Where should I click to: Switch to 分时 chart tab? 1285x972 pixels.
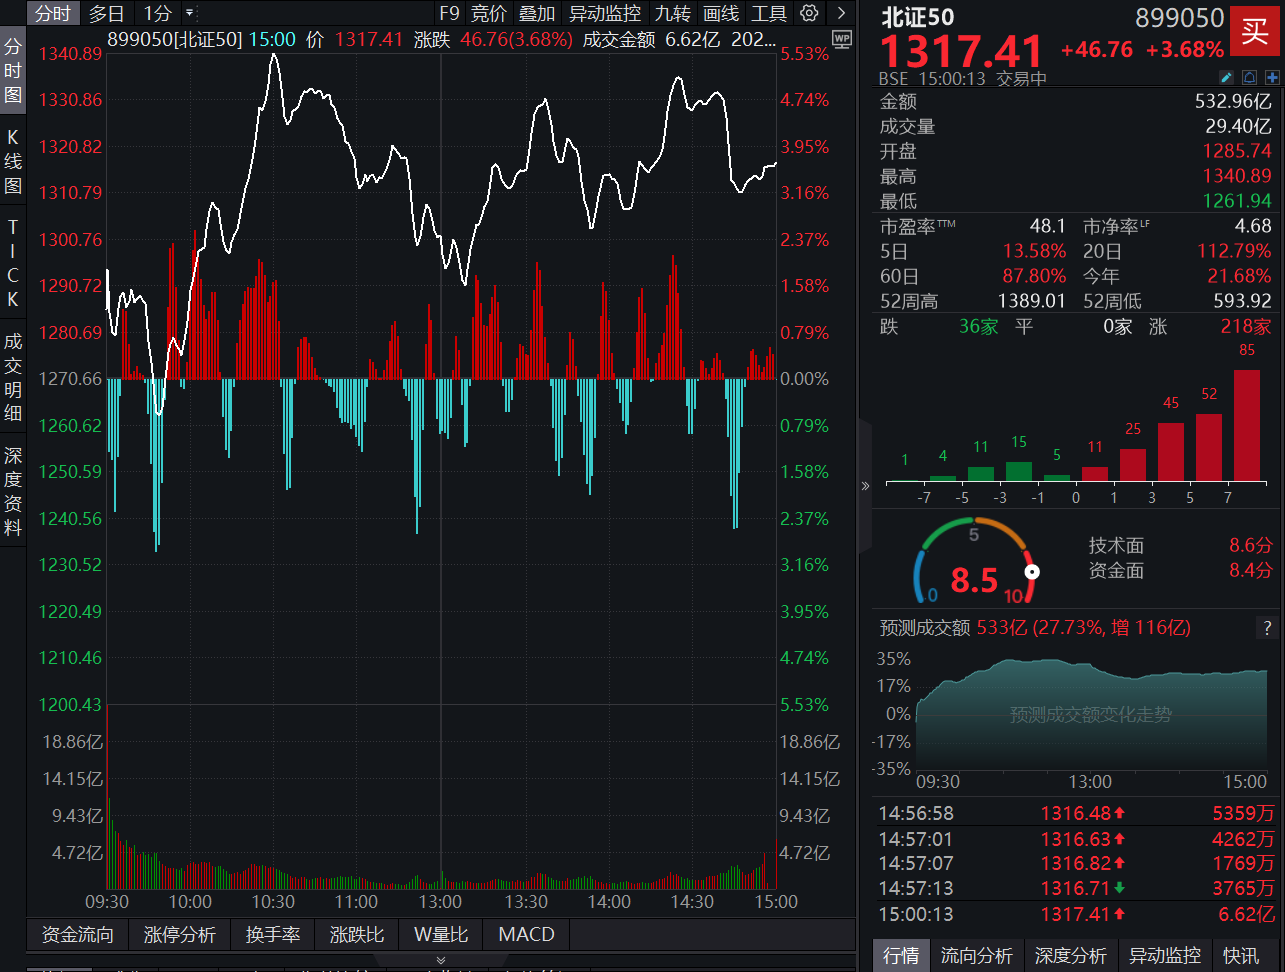[x=53, y=13]
